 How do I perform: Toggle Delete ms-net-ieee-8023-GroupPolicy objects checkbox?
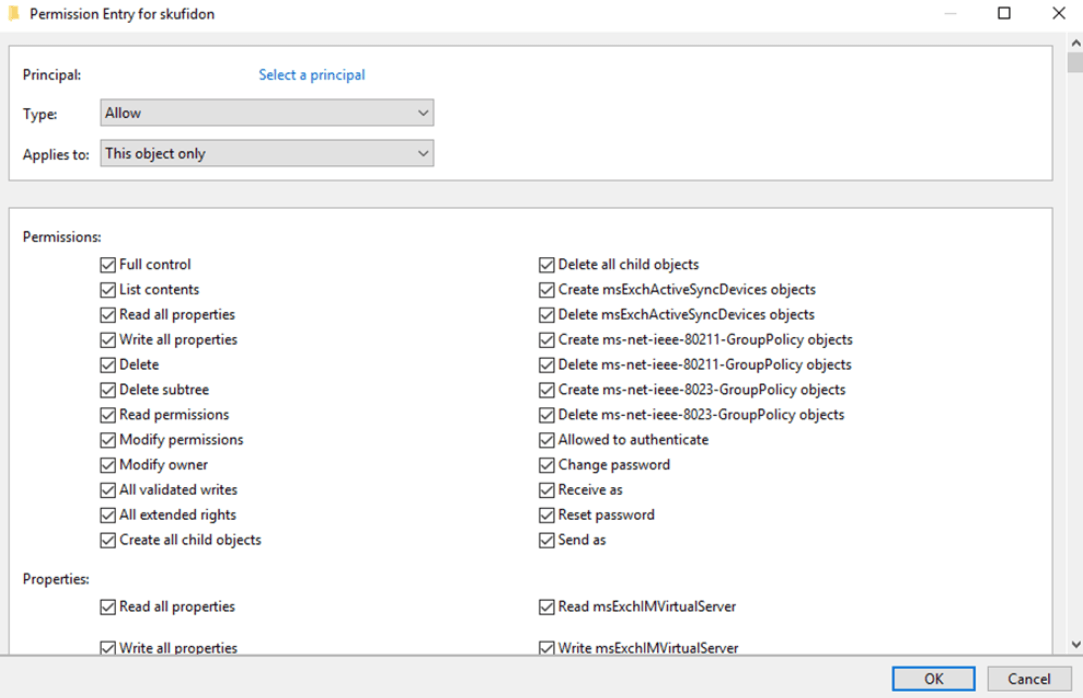coord(546,415)
